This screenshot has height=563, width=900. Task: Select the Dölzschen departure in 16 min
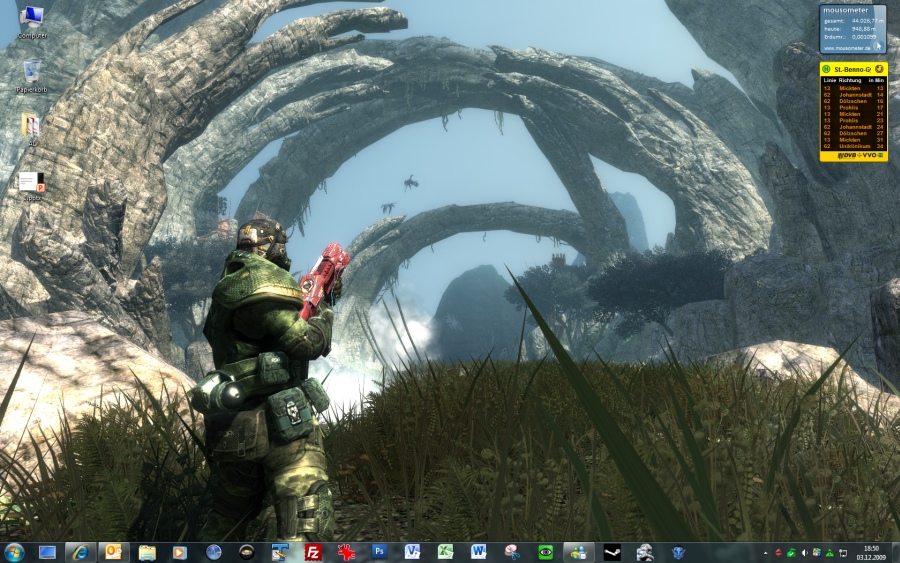click(854, 101)
